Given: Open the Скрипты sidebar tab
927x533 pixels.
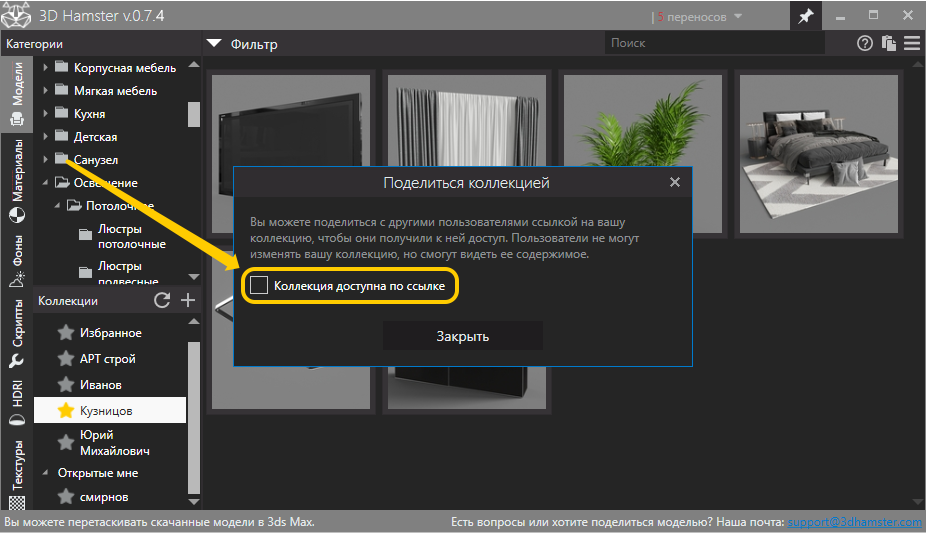Looking at the screenshot, I should pyautogui.click(x=17, y=333).
